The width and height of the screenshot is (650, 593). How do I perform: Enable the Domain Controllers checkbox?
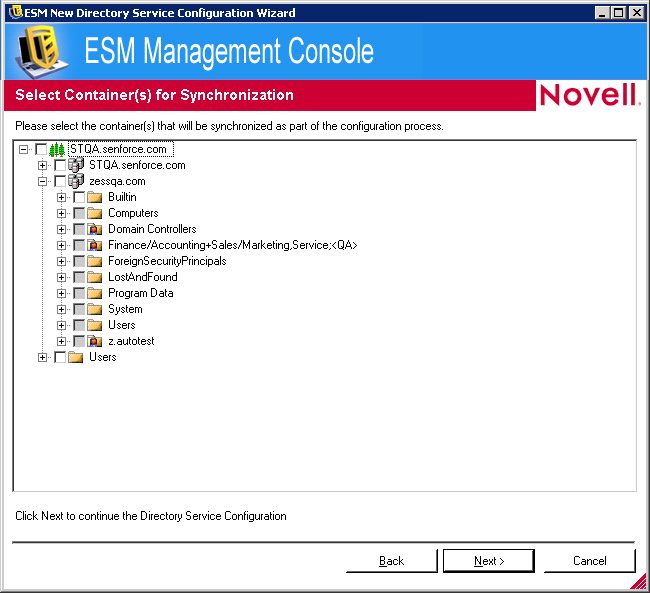(79, 229)
